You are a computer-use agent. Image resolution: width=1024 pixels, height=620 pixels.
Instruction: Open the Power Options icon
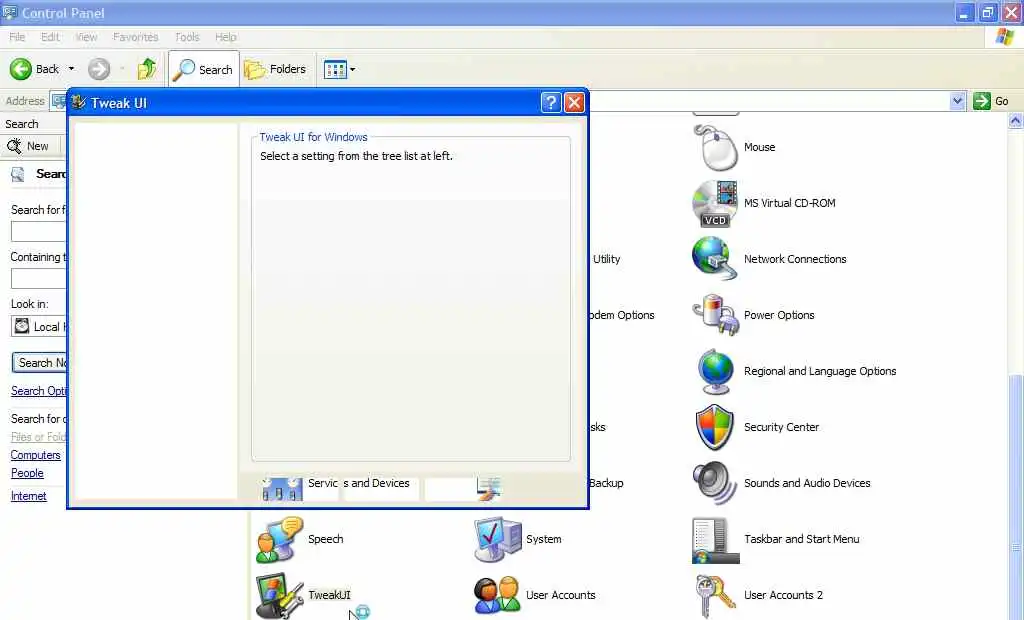716,315
